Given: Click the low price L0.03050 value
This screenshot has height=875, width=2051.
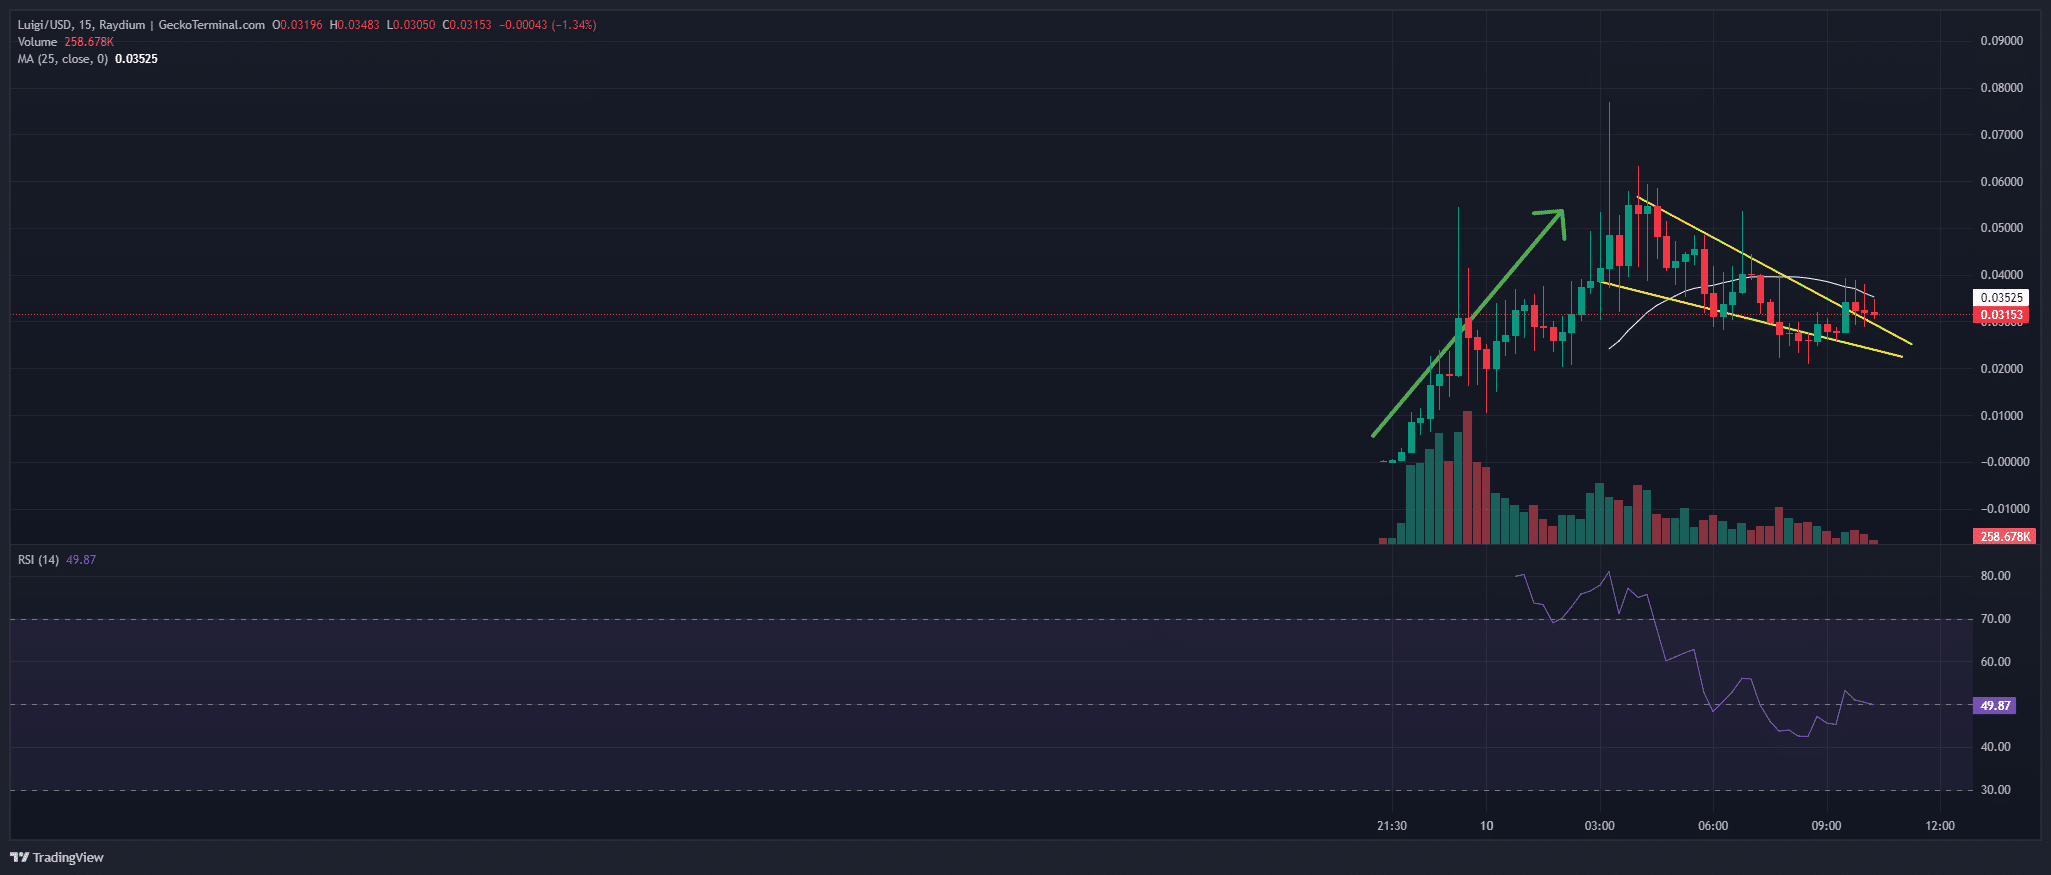Looking at the screenshot, I should (x=411, y=25).
